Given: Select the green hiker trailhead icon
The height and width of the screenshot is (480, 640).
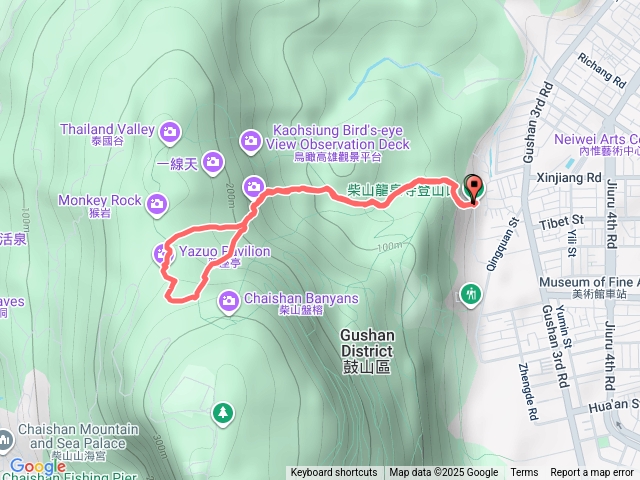Looking at the screenshot, I should pos(471,295).
